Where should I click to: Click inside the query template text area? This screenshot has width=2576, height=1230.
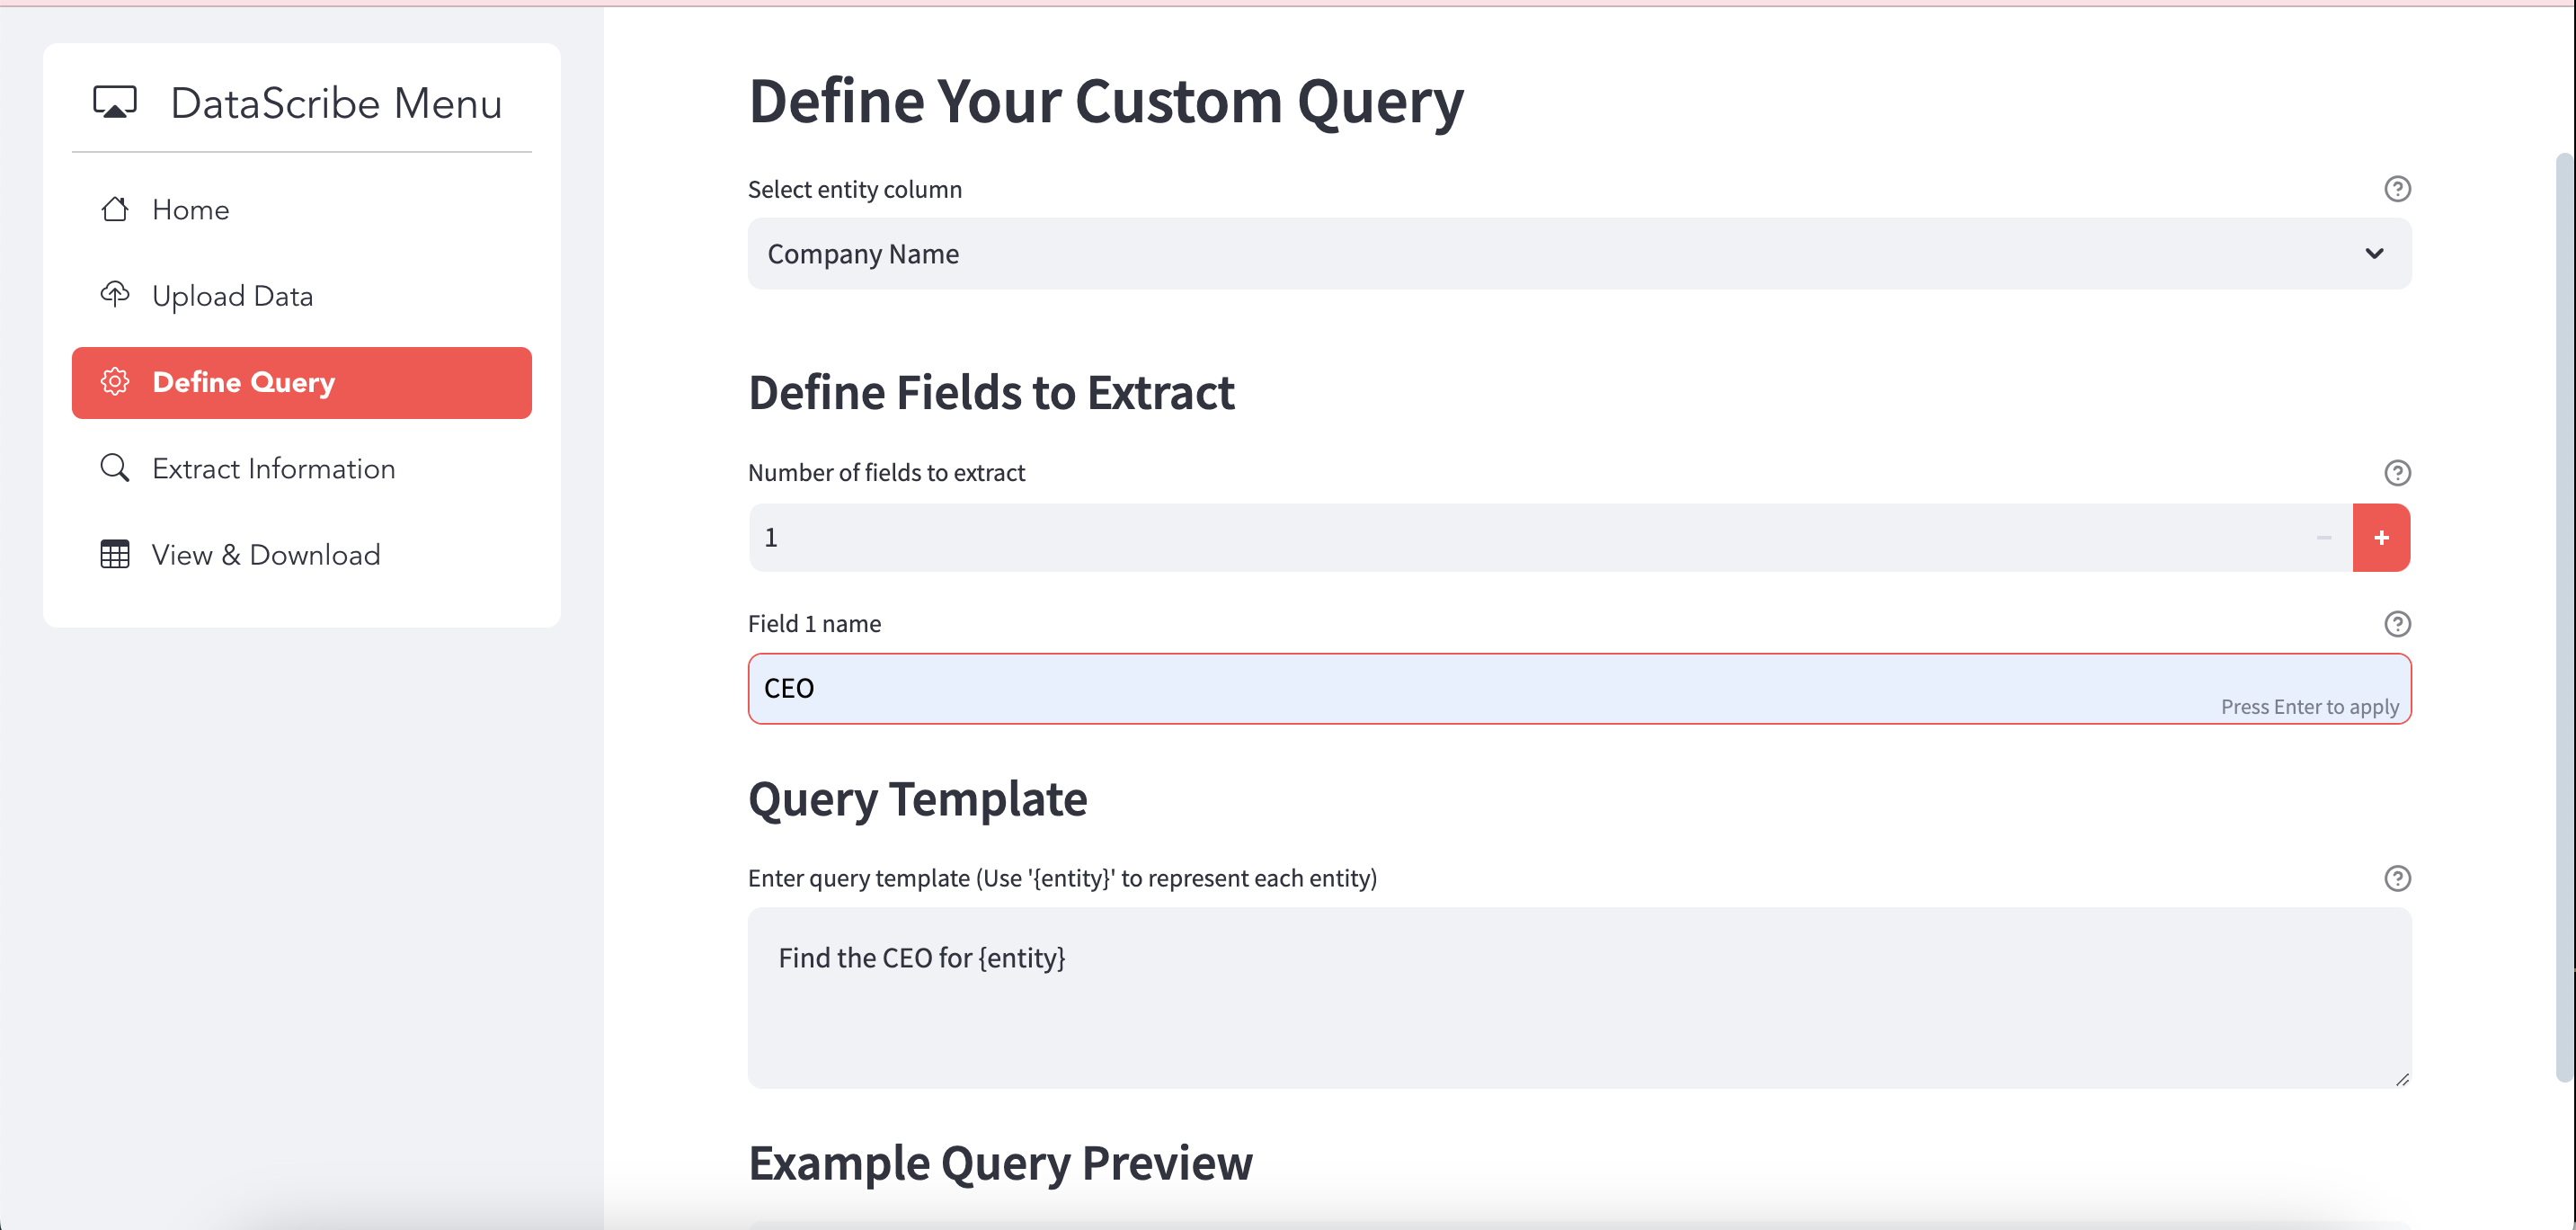1579,998
